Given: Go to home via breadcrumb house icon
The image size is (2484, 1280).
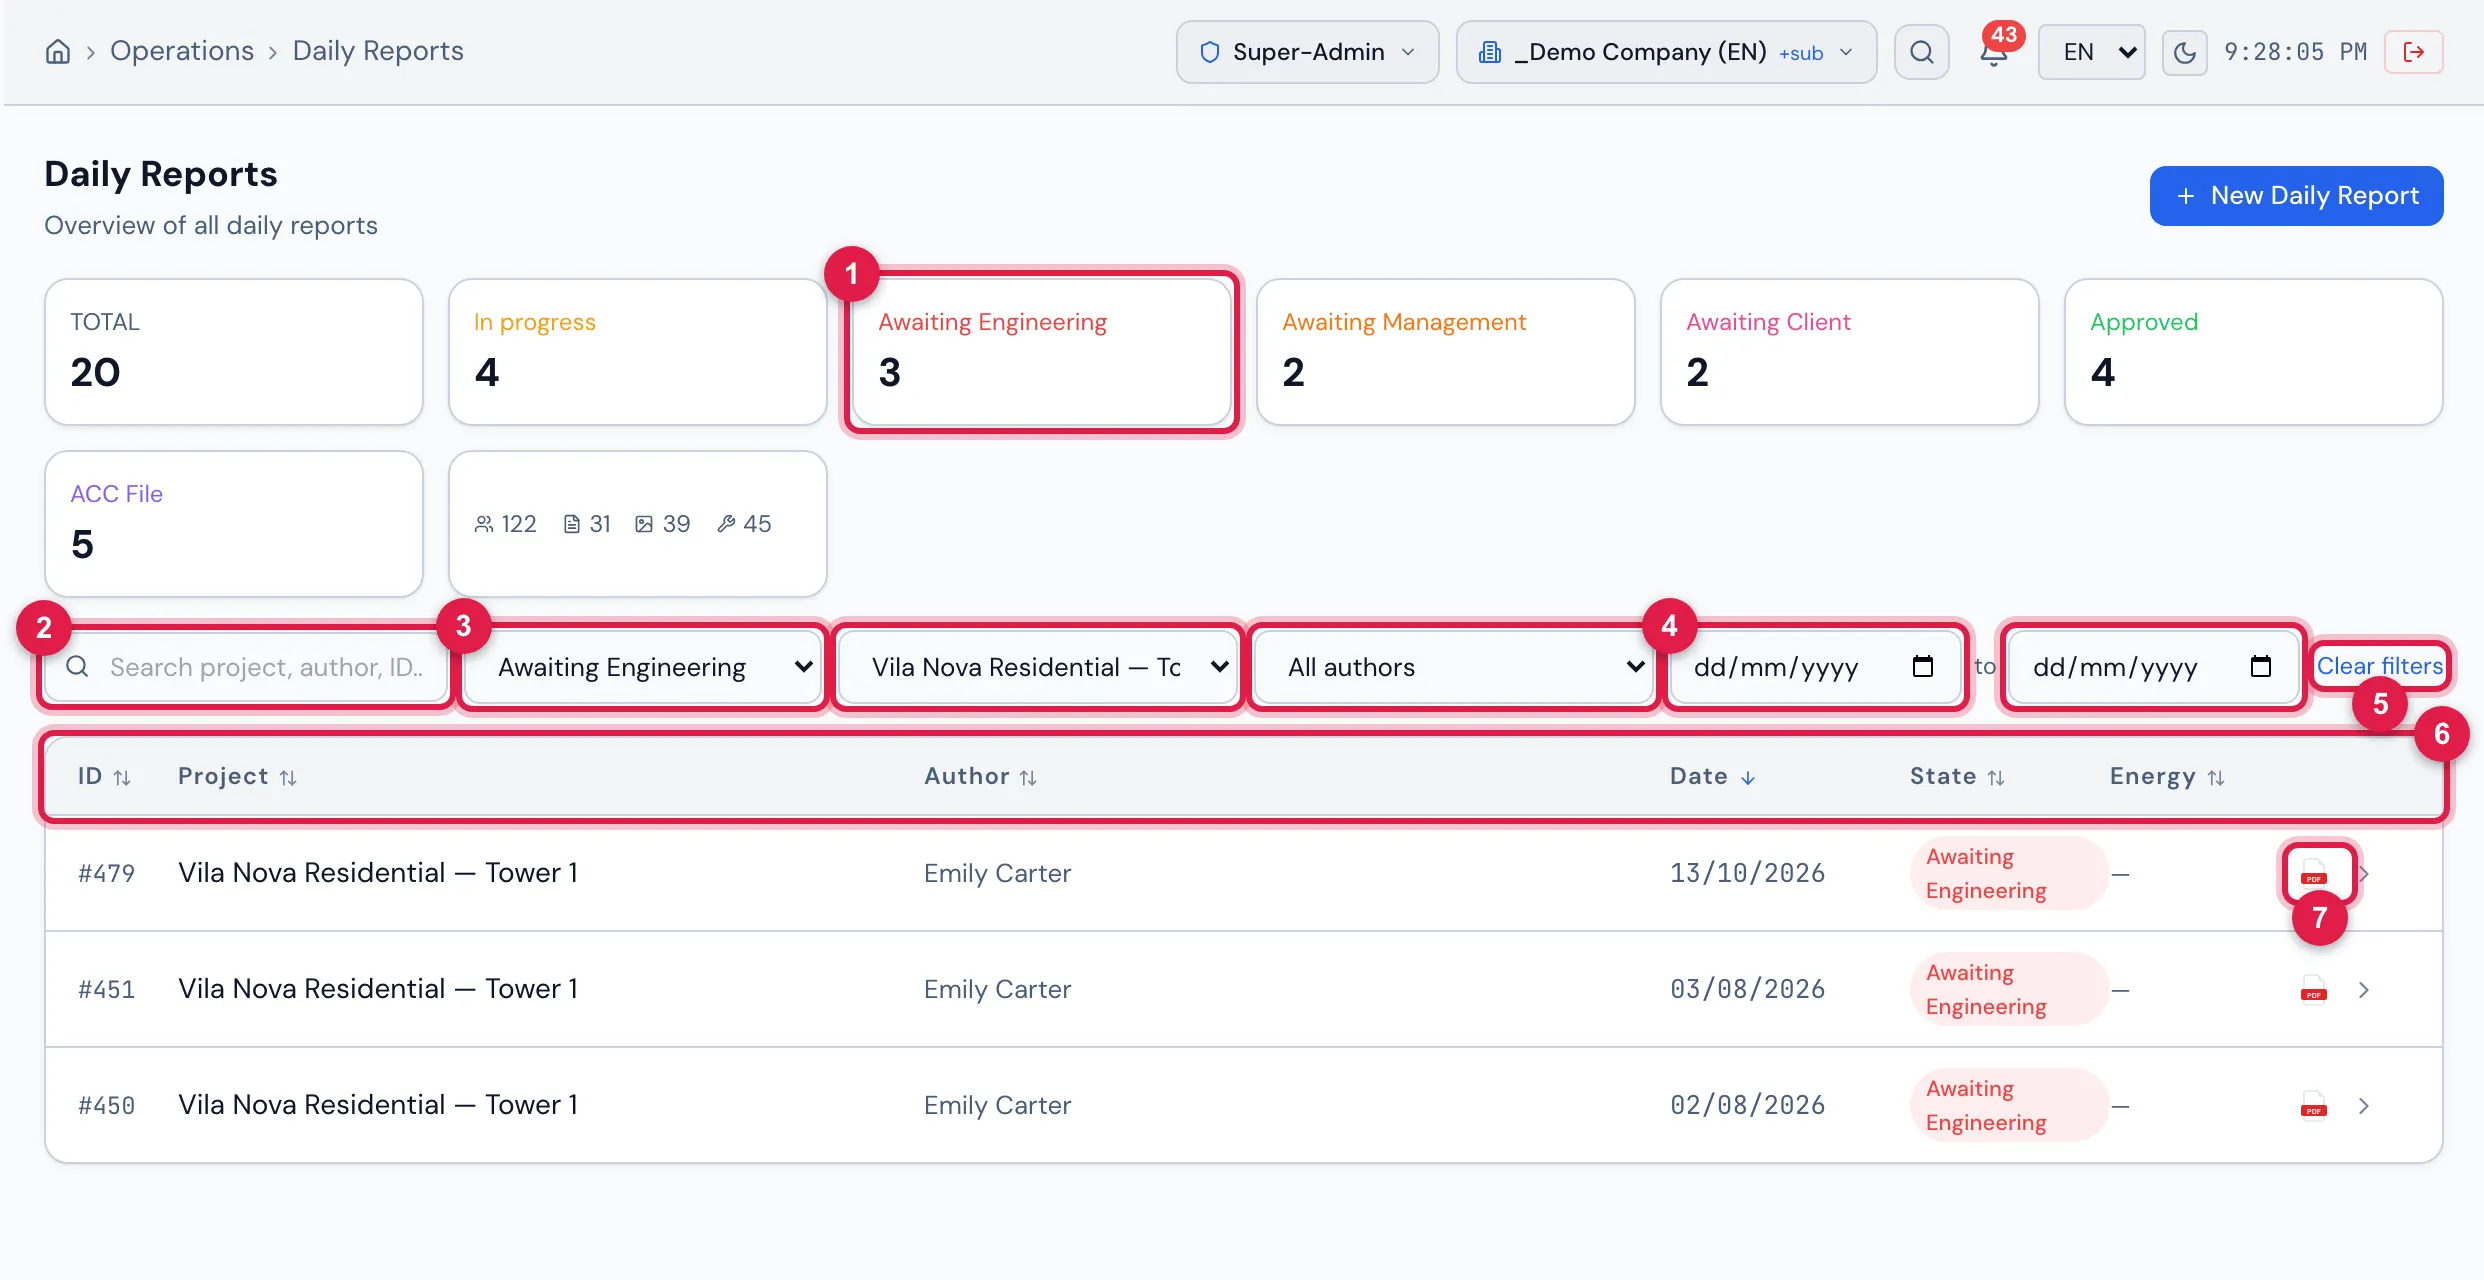Looking at the screenshot, I should point(58,51).
